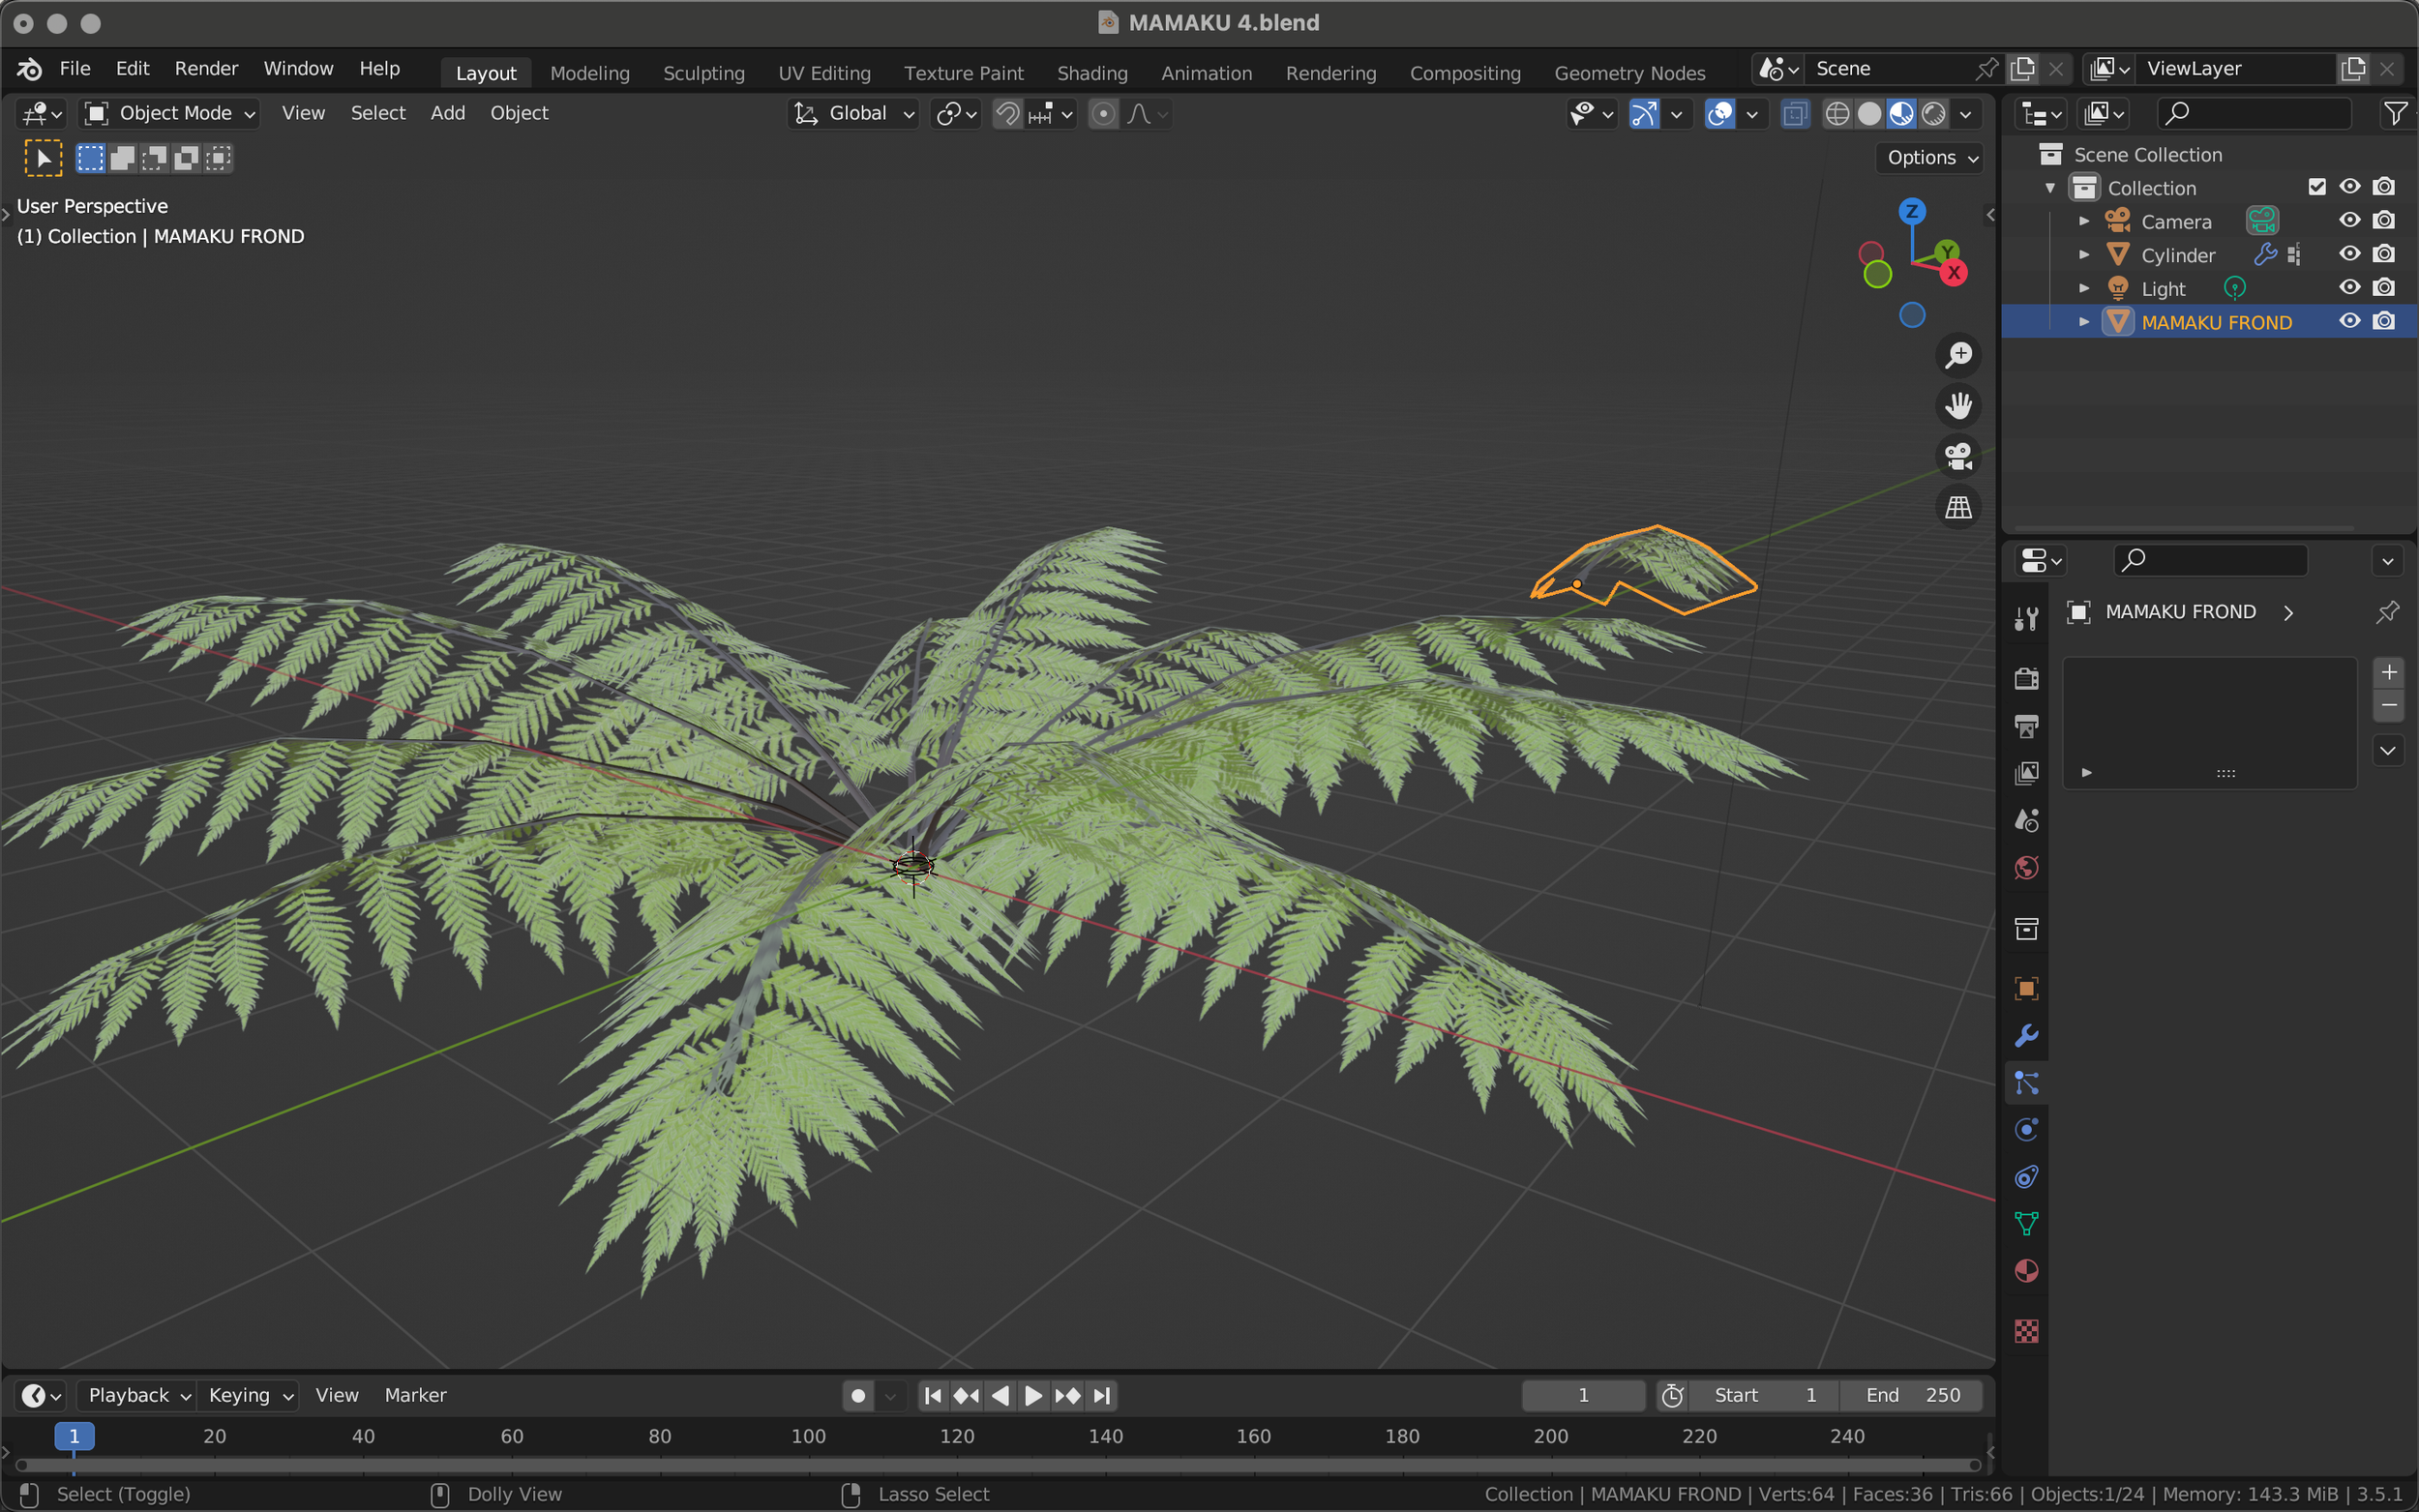
Task: Switch orthographic/perspective grid icon
Action: [1958, 508]
